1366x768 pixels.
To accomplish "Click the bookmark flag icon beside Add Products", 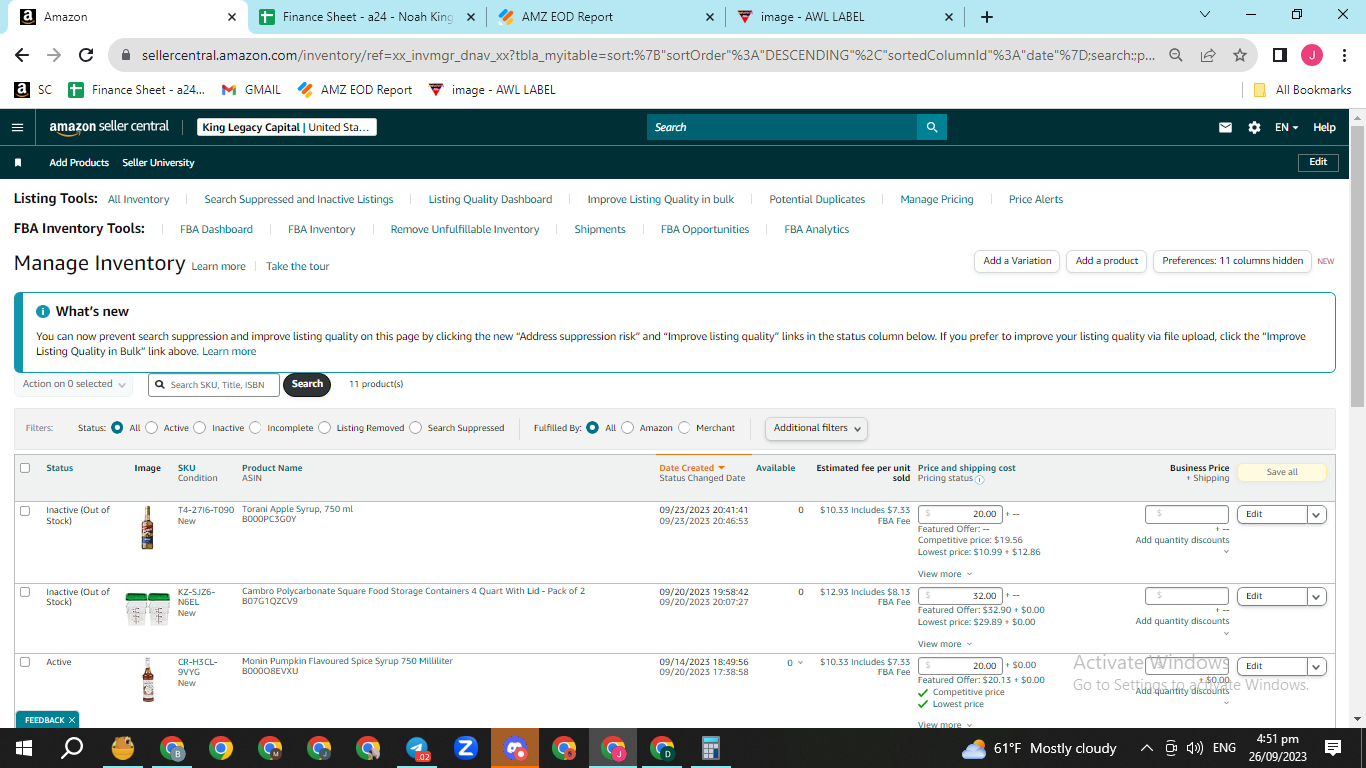I will (17, 163).
